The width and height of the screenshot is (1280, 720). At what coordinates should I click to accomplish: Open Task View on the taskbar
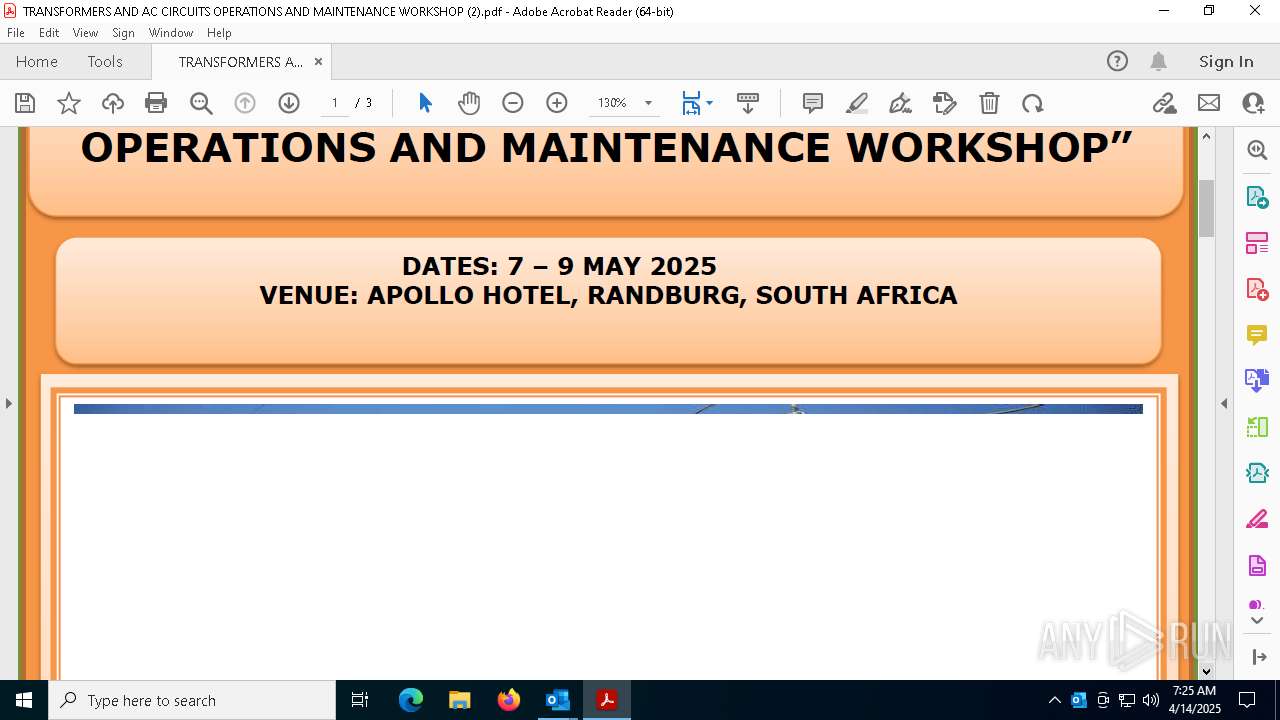(360, 700)
